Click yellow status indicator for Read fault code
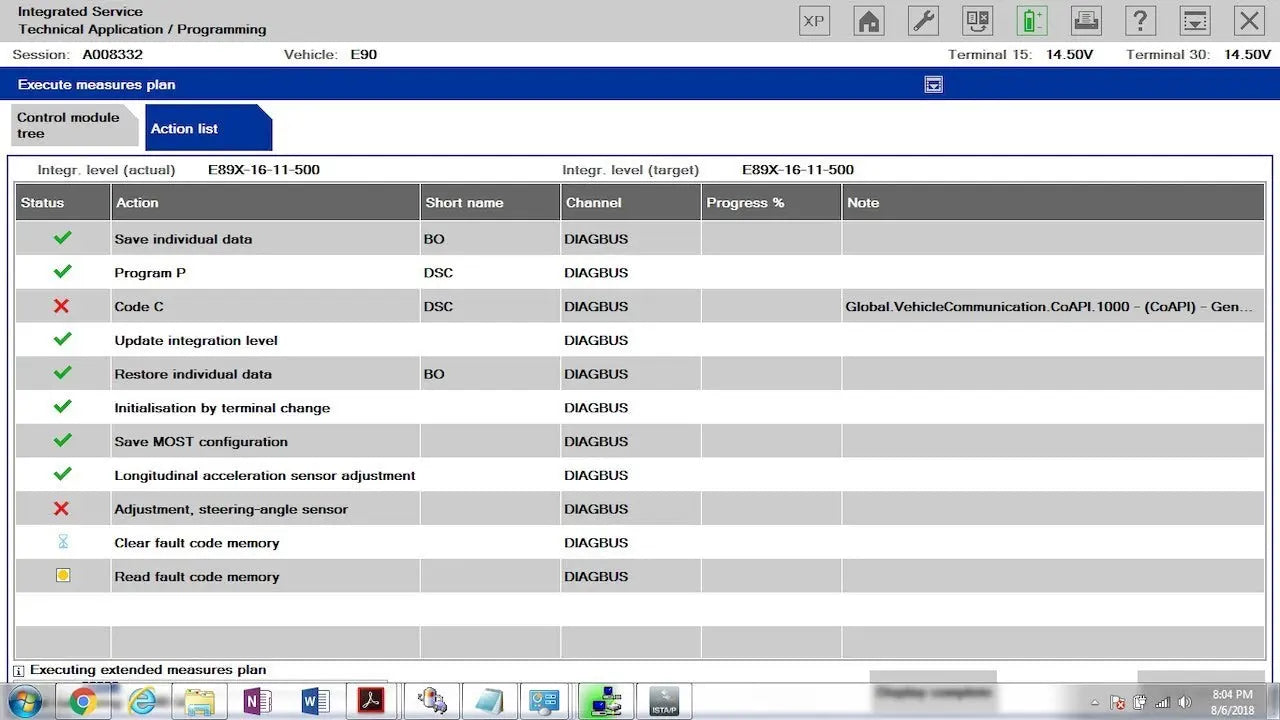The width and height of the screenshot is (1280, 720). click(x=63, y=576)
